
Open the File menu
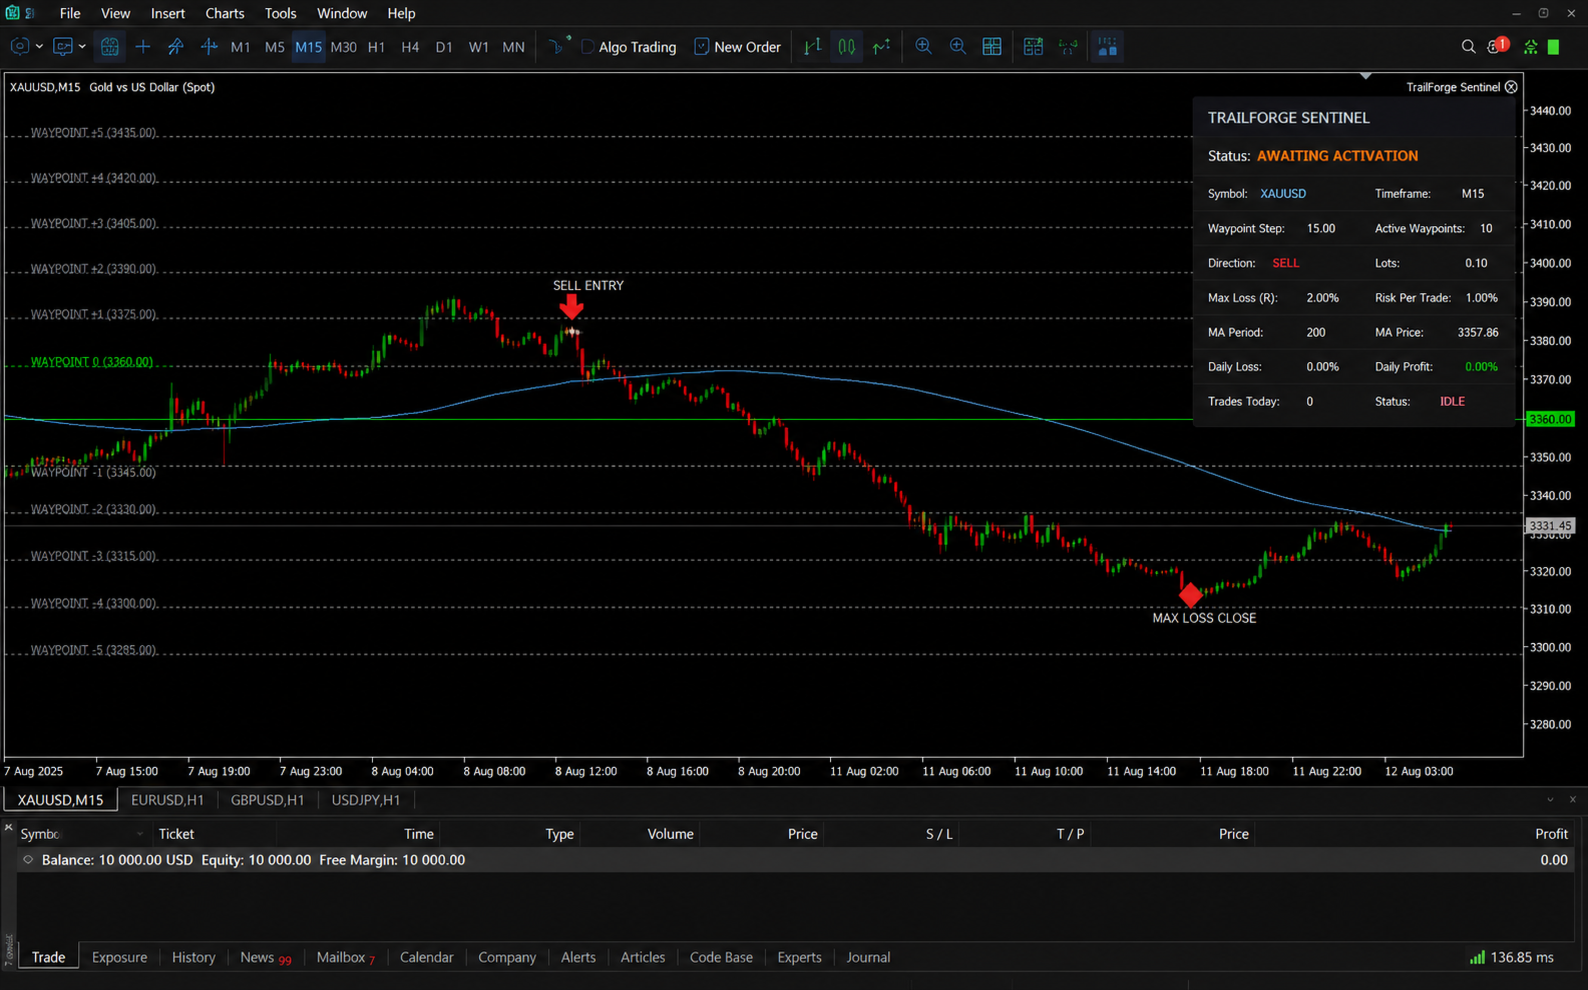click(70, 13)
